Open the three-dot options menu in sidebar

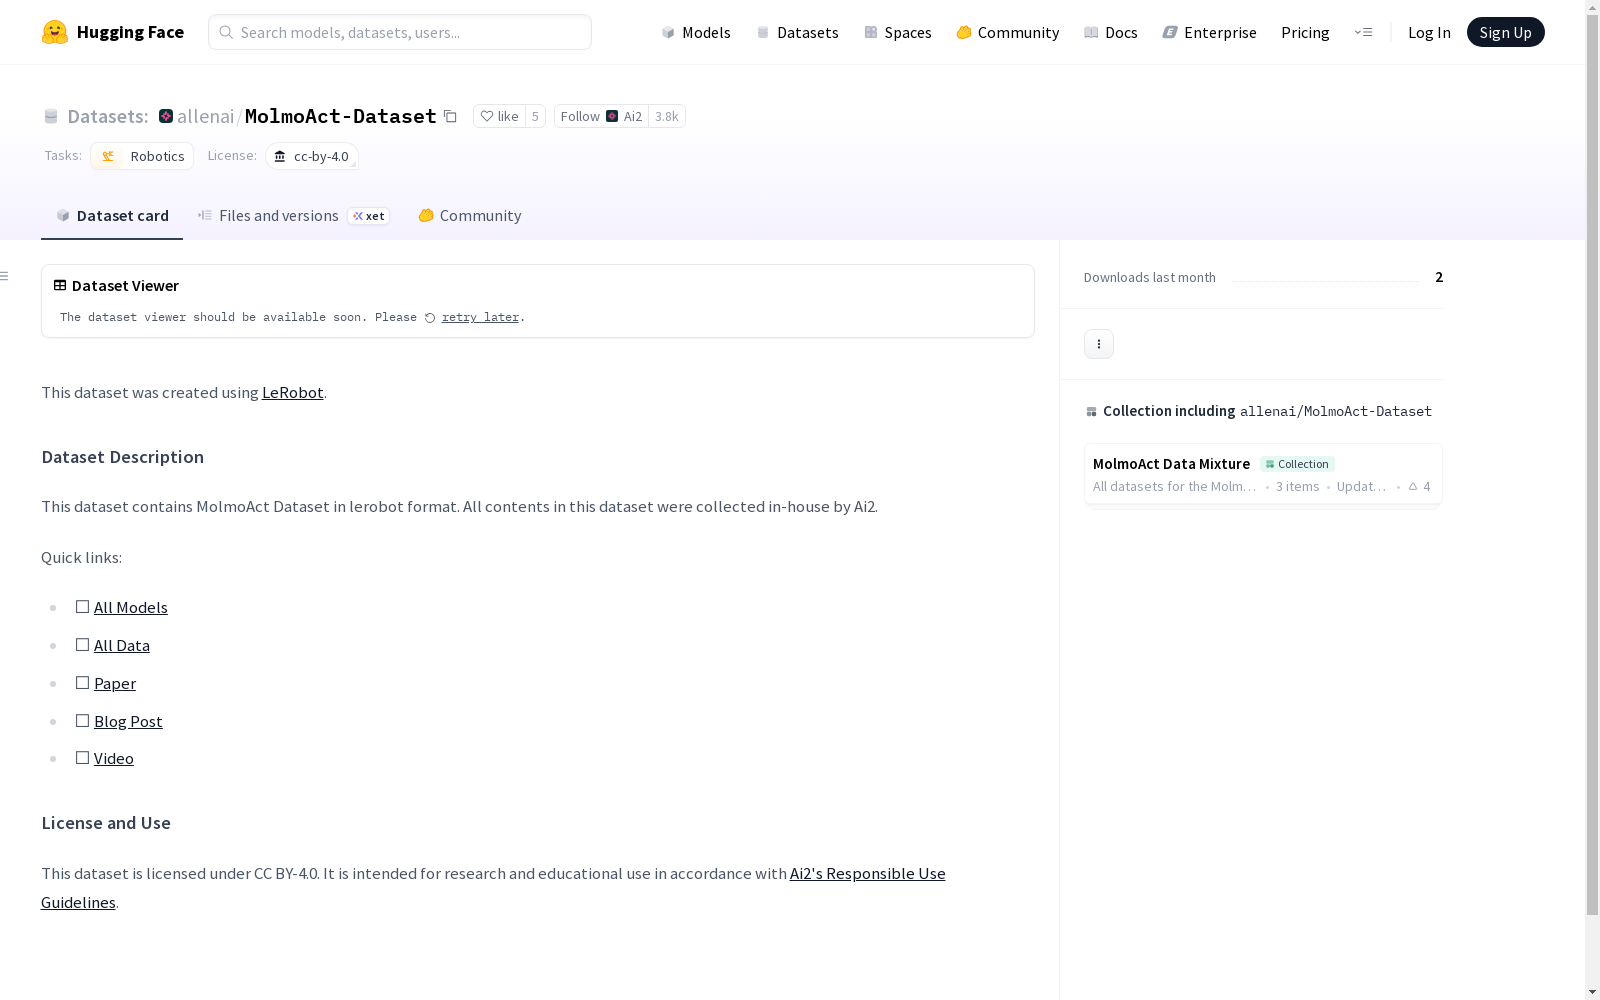(x=1099, y=344)
